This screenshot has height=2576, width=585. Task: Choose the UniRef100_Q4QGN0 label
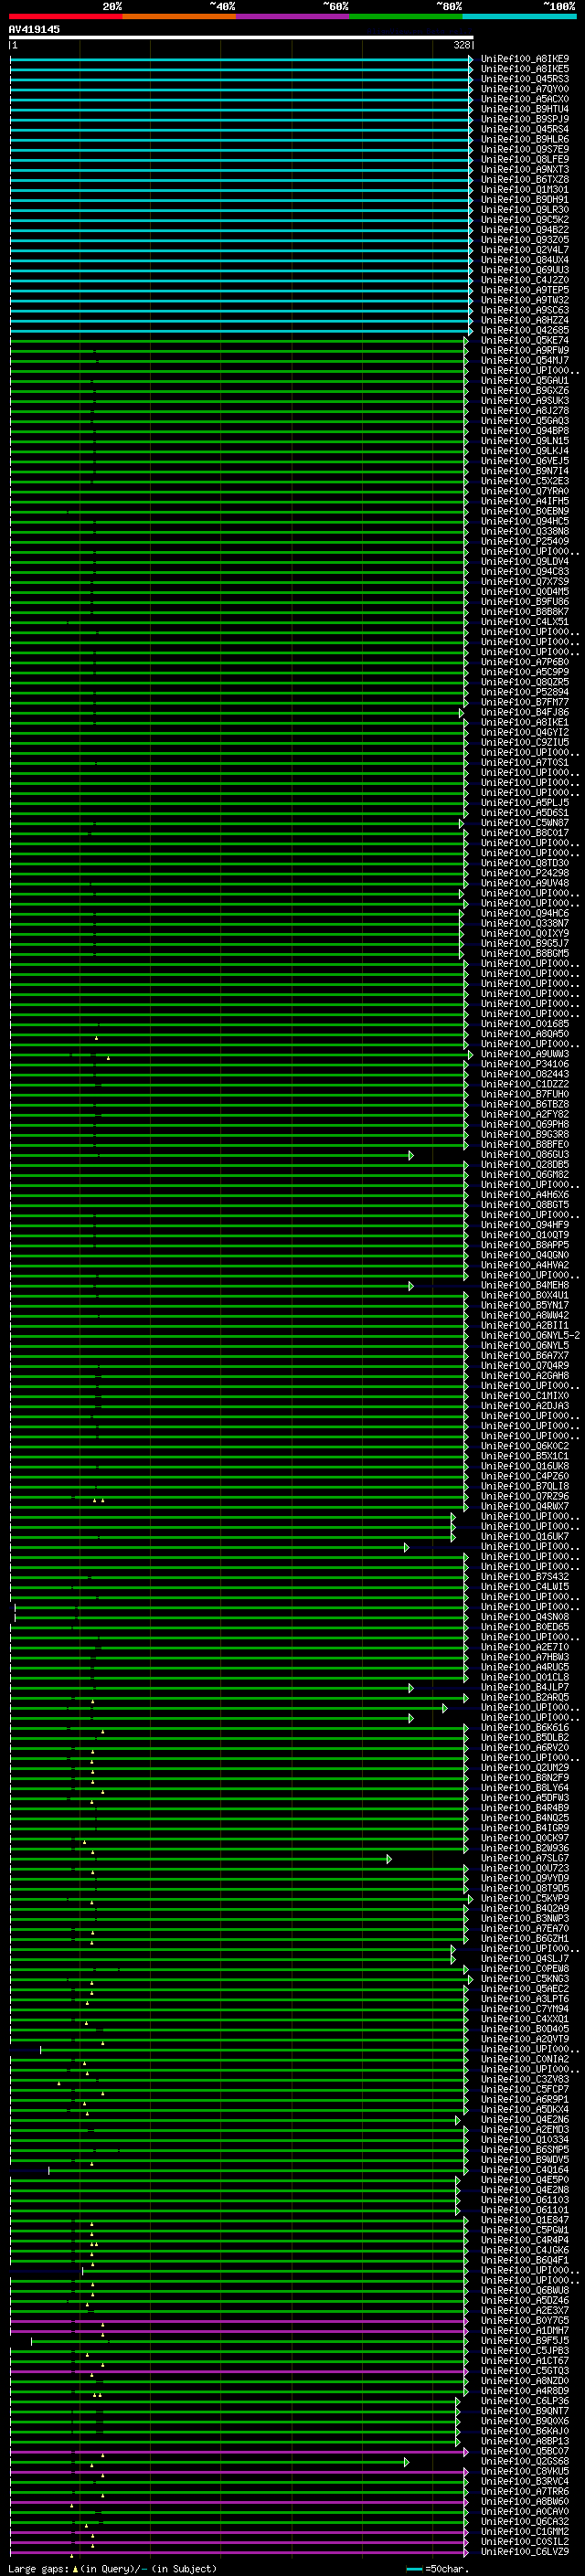coord(525,1255)
